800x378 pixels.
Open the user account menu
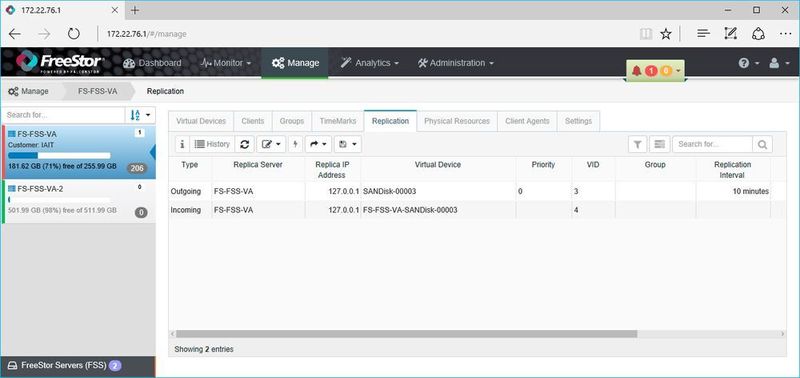[779, 63]
